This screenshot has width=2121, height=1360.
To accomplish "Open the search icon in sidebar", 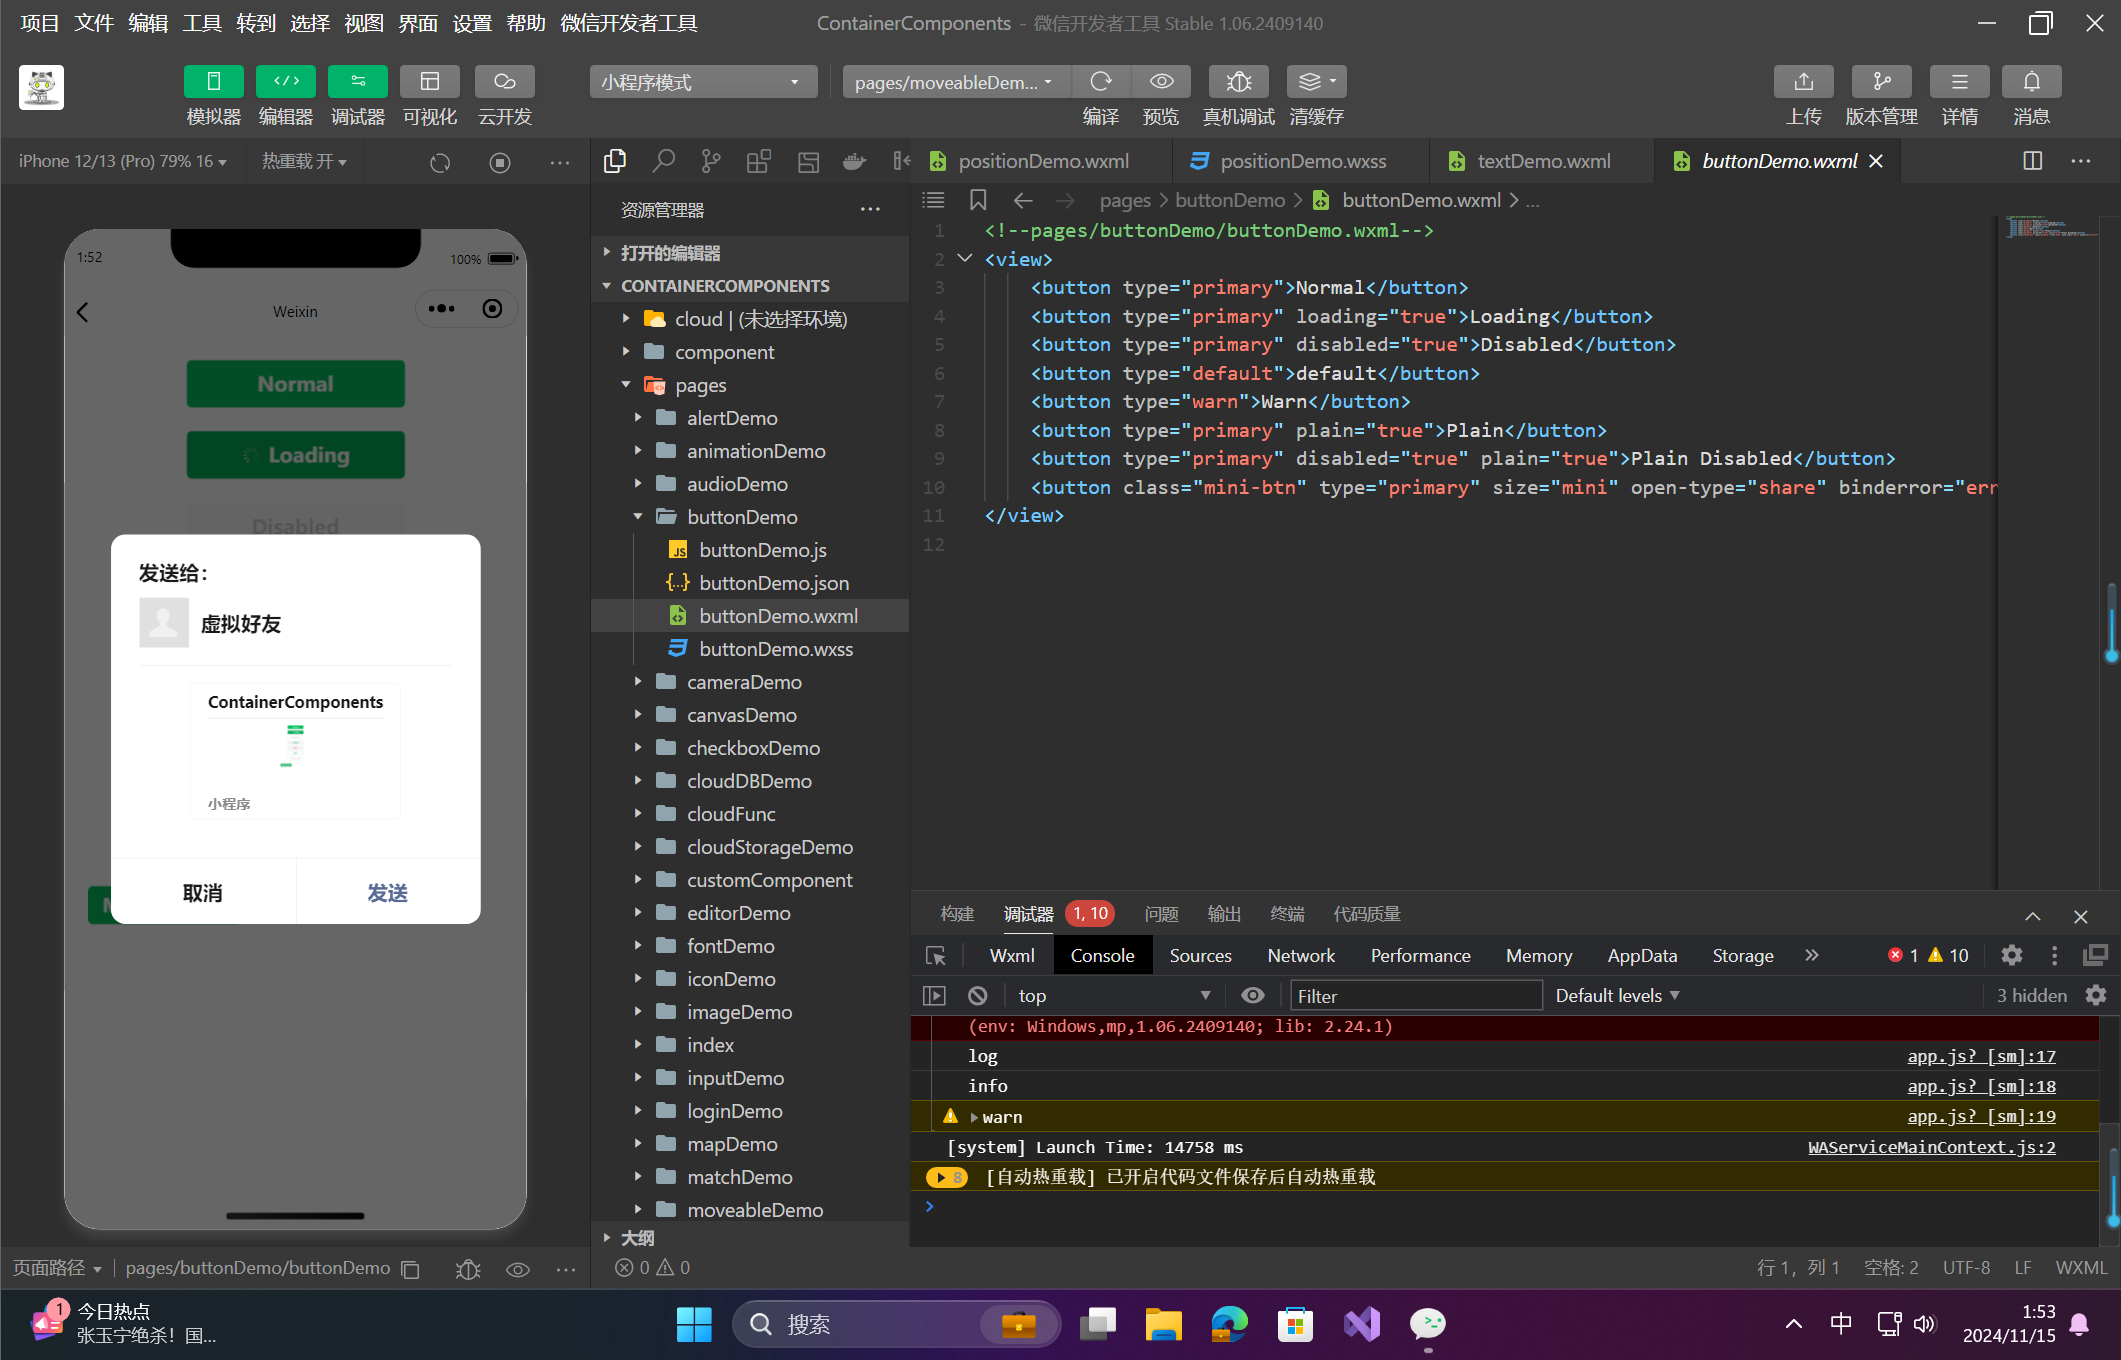I will (663, 161).
